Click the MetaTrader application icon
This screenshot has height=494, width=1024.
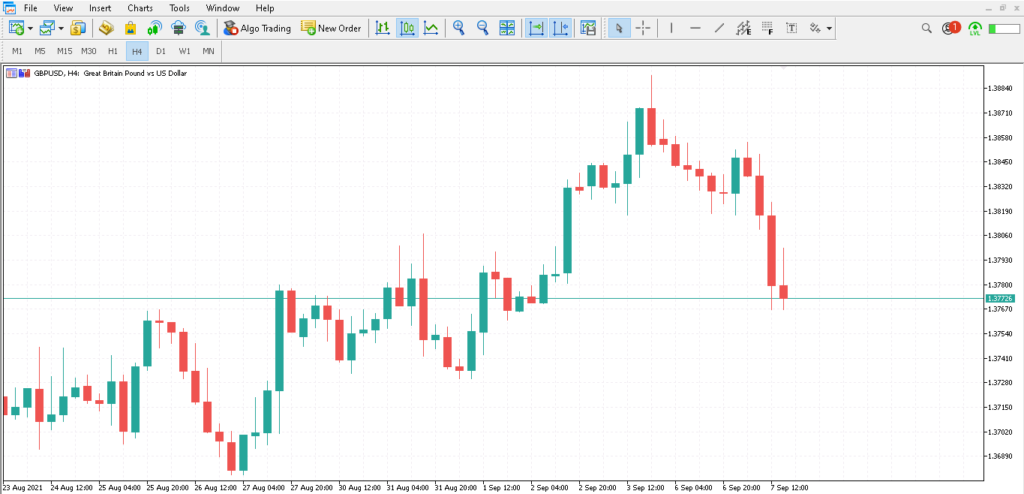coord(8,8)
